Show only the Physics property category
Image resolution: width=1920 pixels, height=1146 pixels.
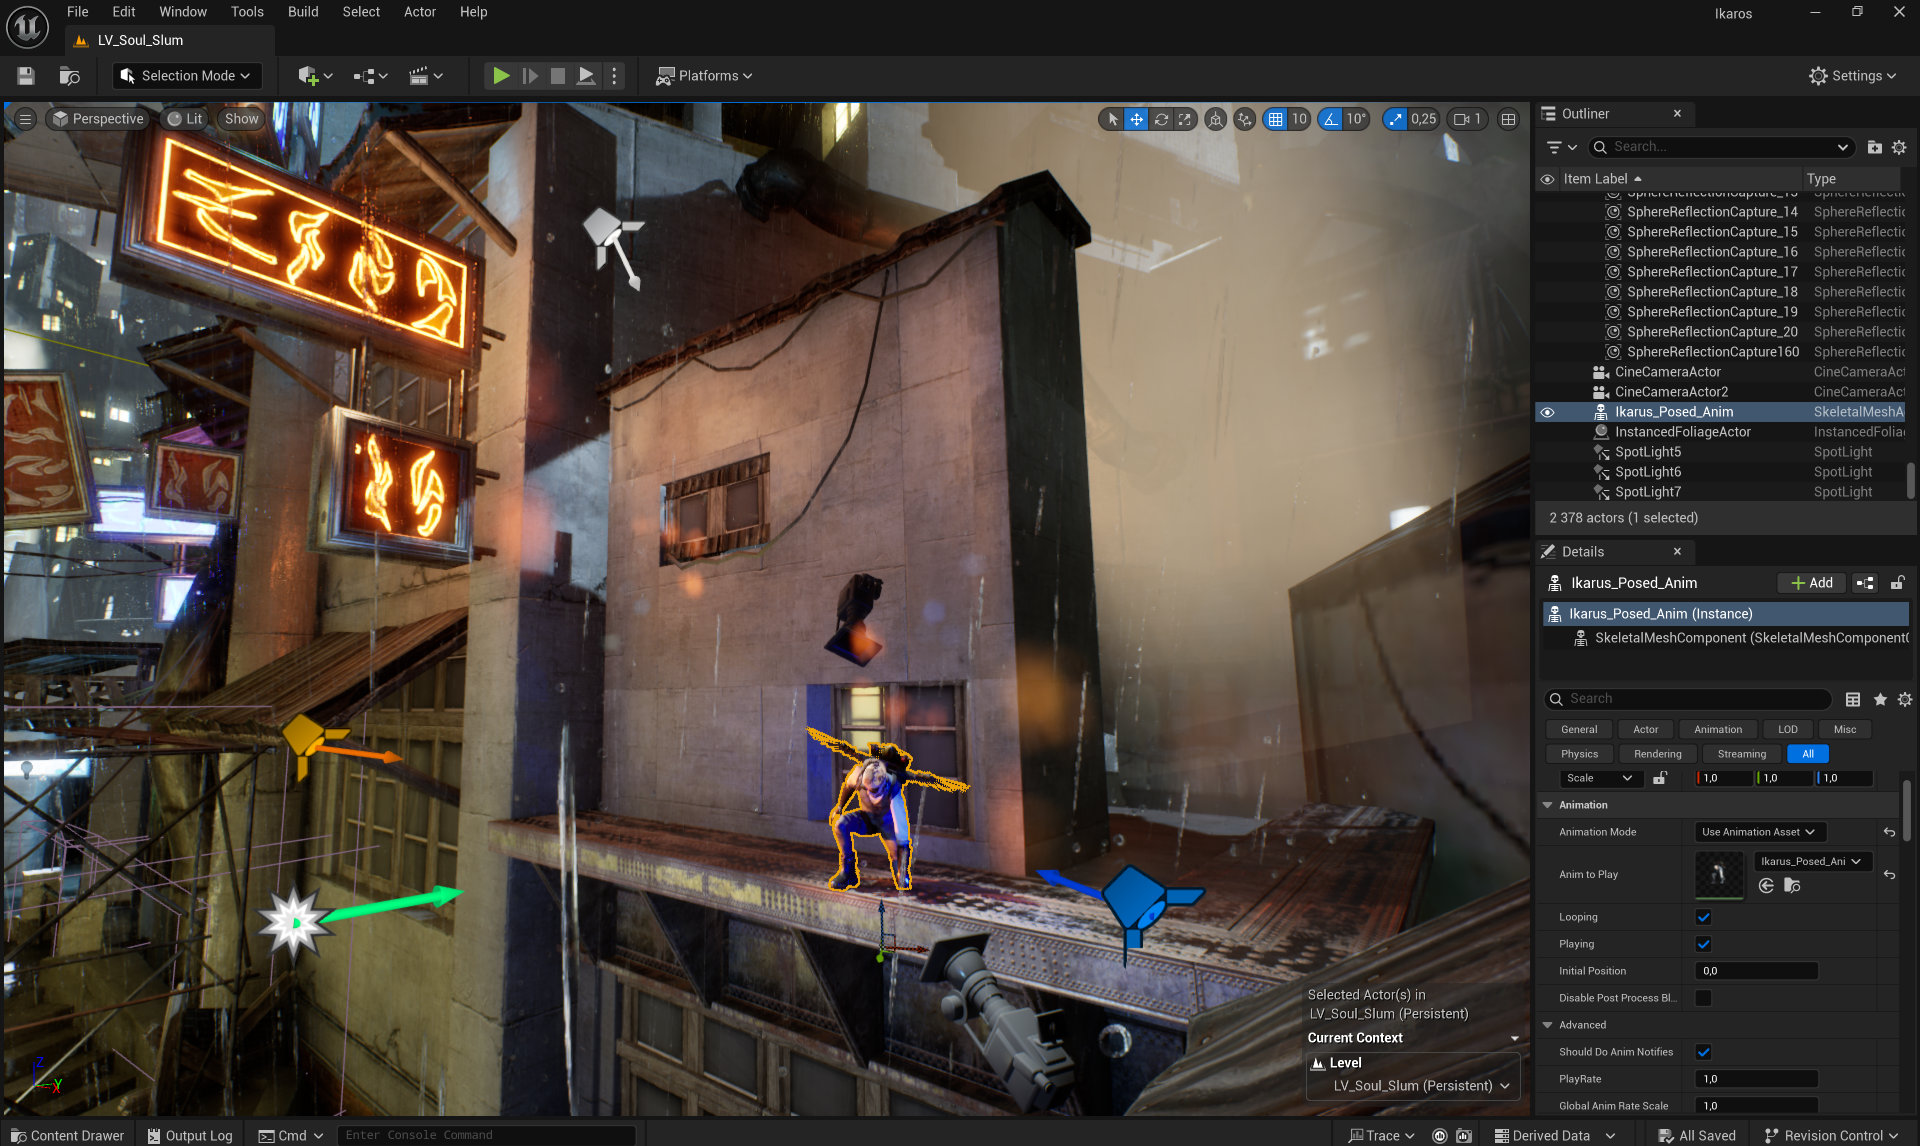coord(1579,754)
